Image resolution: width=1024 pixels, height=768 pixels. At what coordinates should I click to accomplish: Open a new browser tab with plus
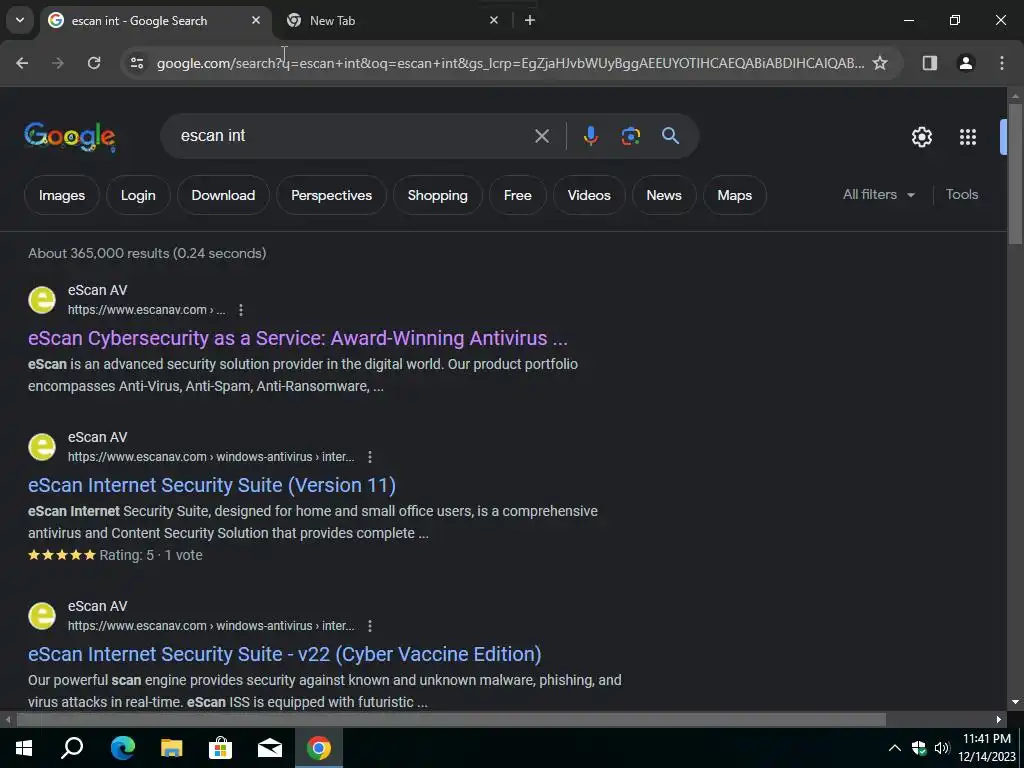pos(530,20)
